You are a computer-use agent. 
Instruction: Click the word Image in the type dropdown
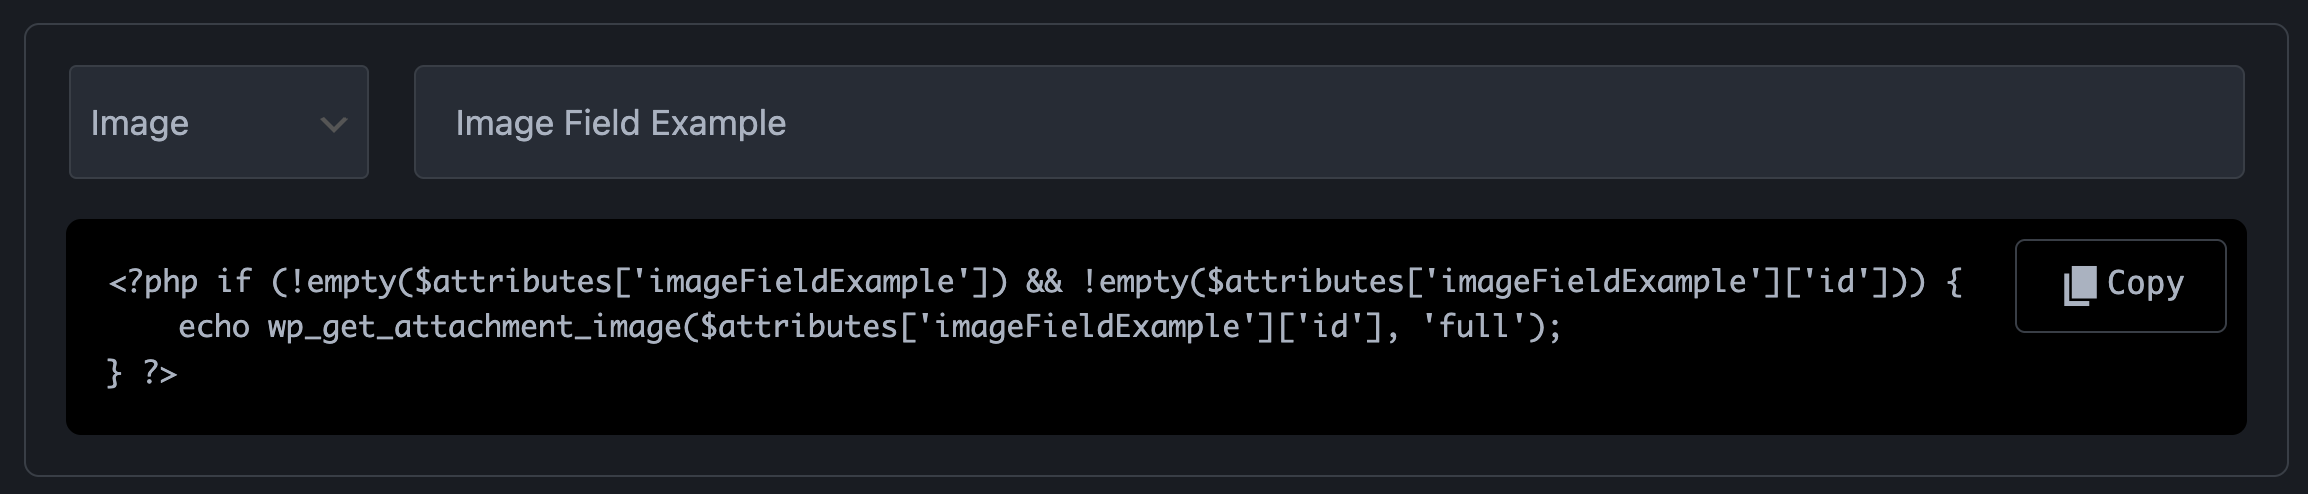(x=140, y=123)
